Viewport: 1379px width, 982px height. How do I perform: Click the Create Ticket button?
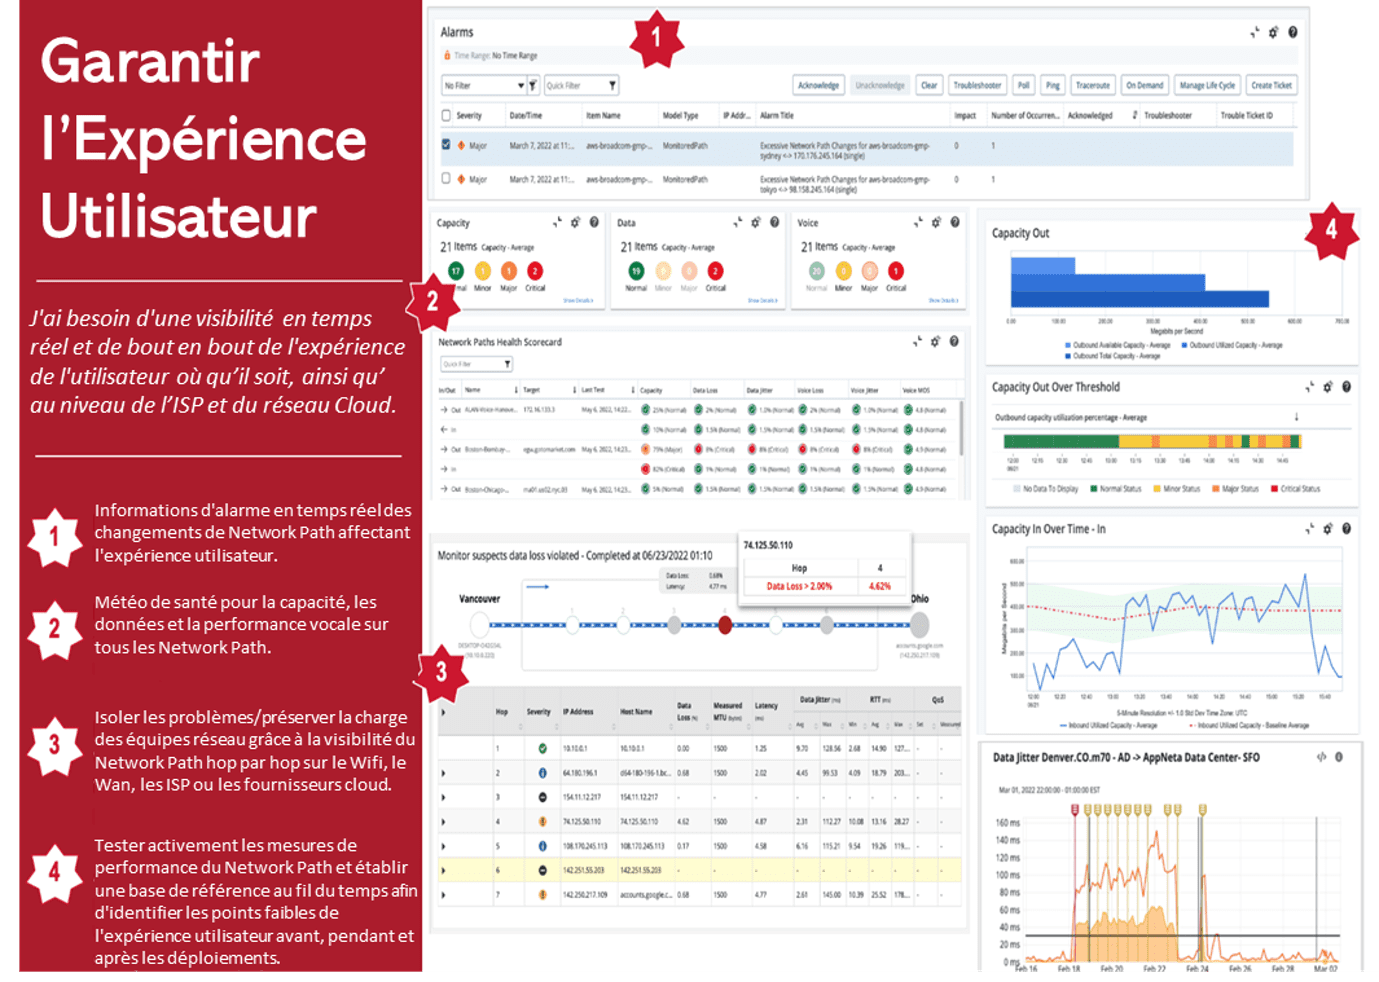point(1271,86)
